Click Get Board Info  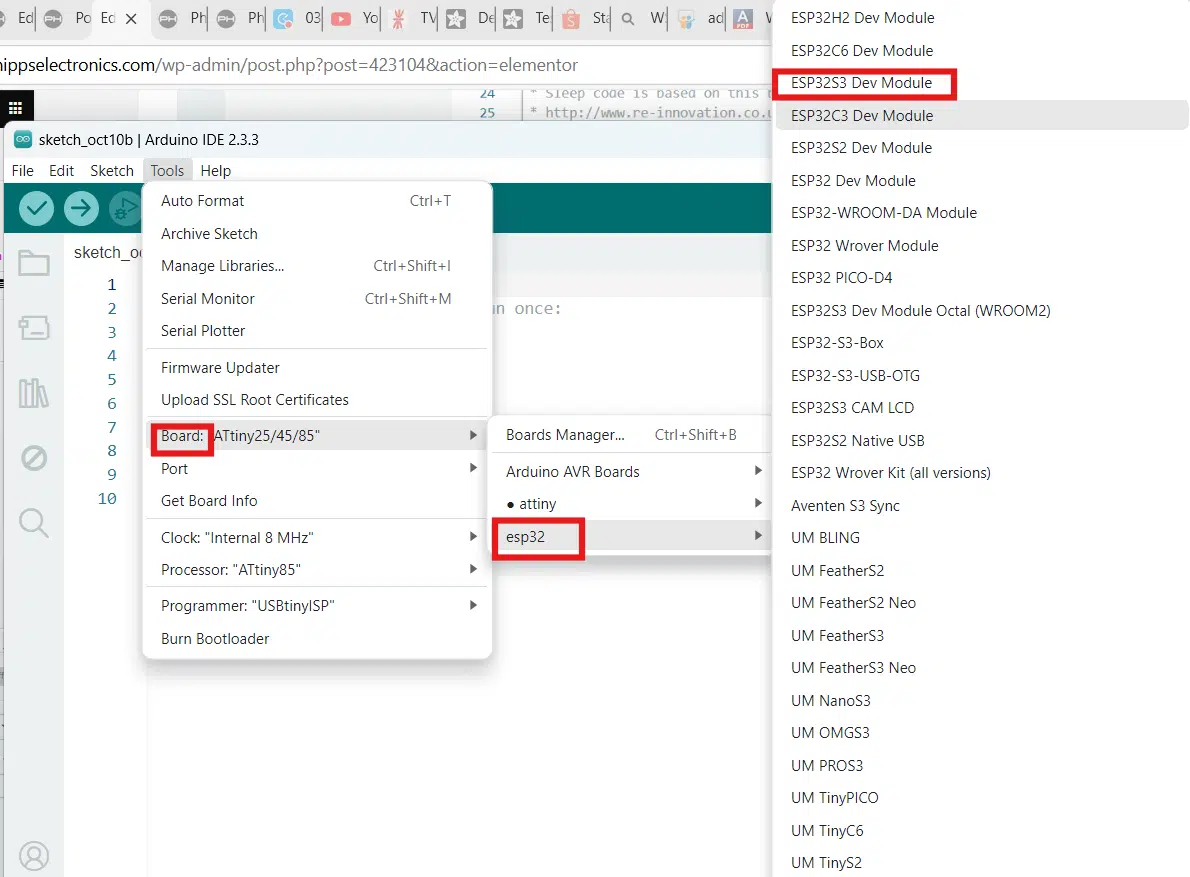pos(317,501)
